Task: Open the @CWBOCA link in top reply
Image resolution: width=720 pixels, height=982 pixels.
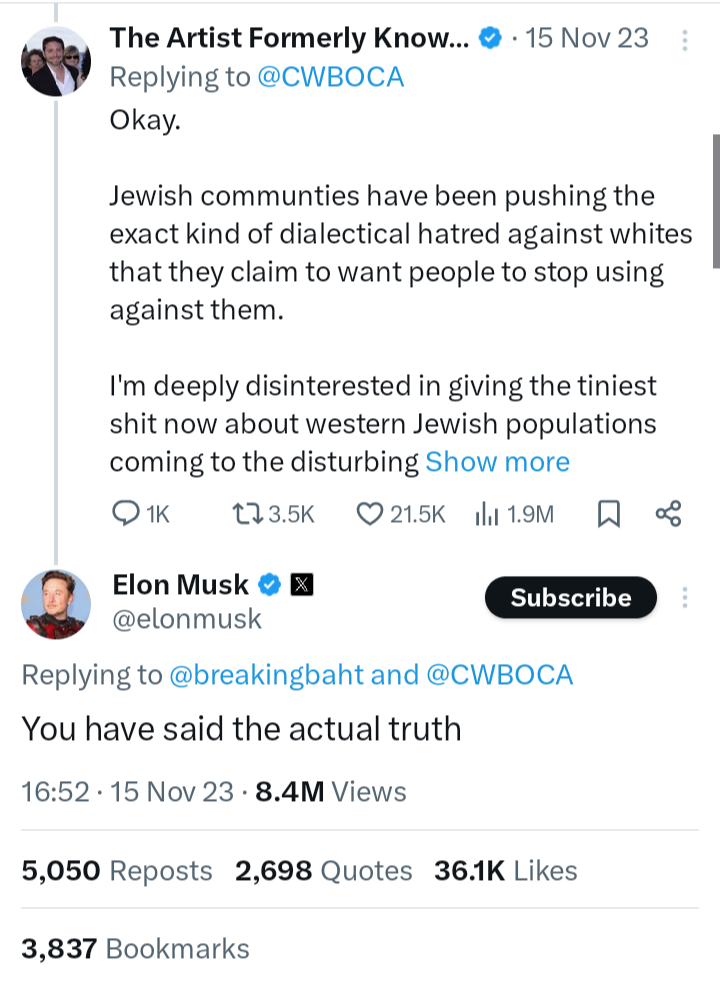Action: [x=331, y=78]
